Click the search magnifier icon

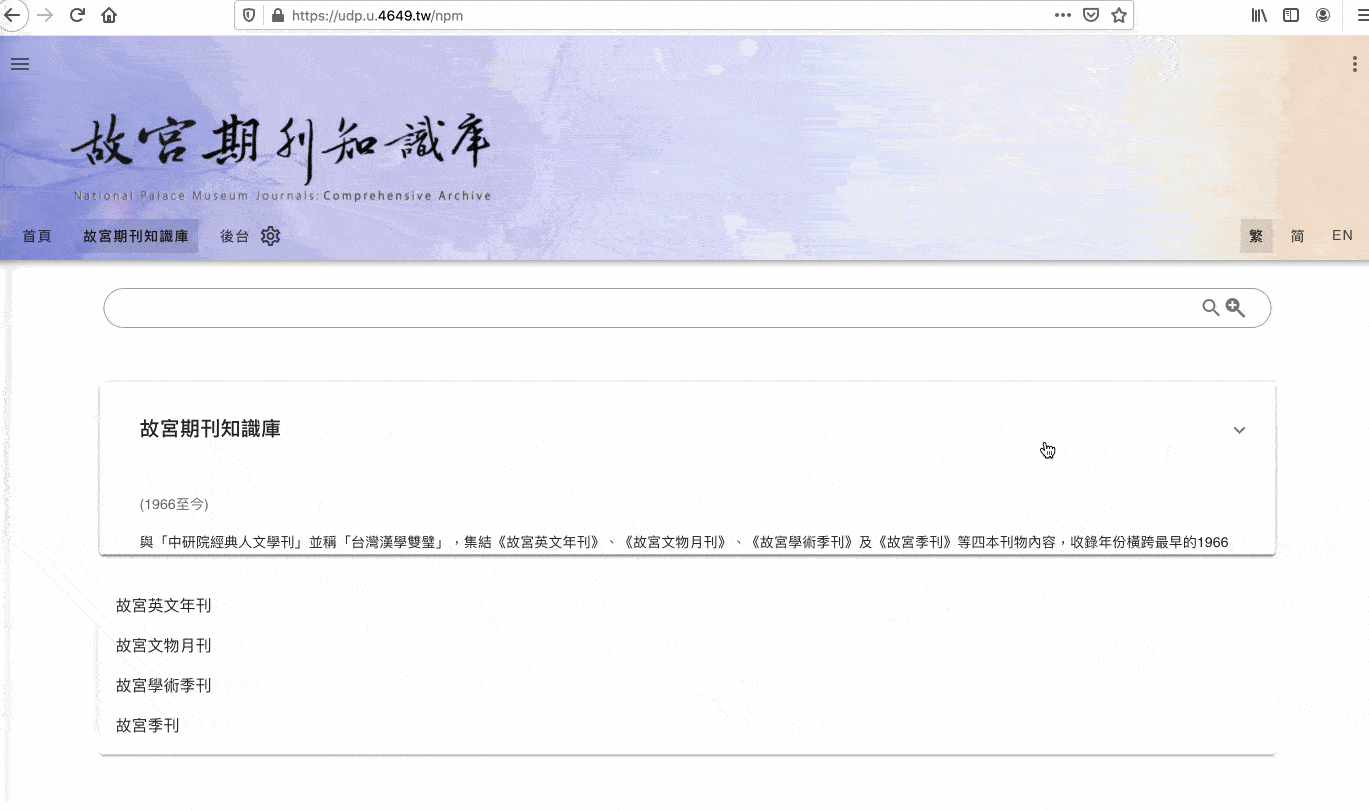coord(1210,308)
